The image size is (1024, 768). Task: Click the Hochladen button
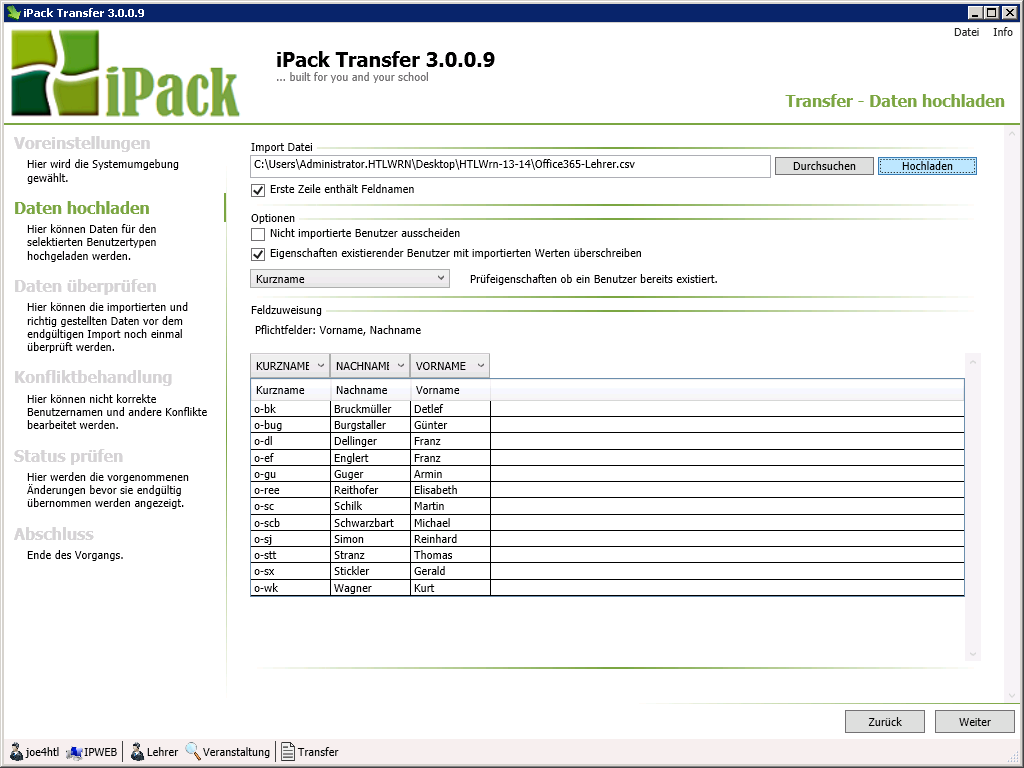click(x=927, y=166)
